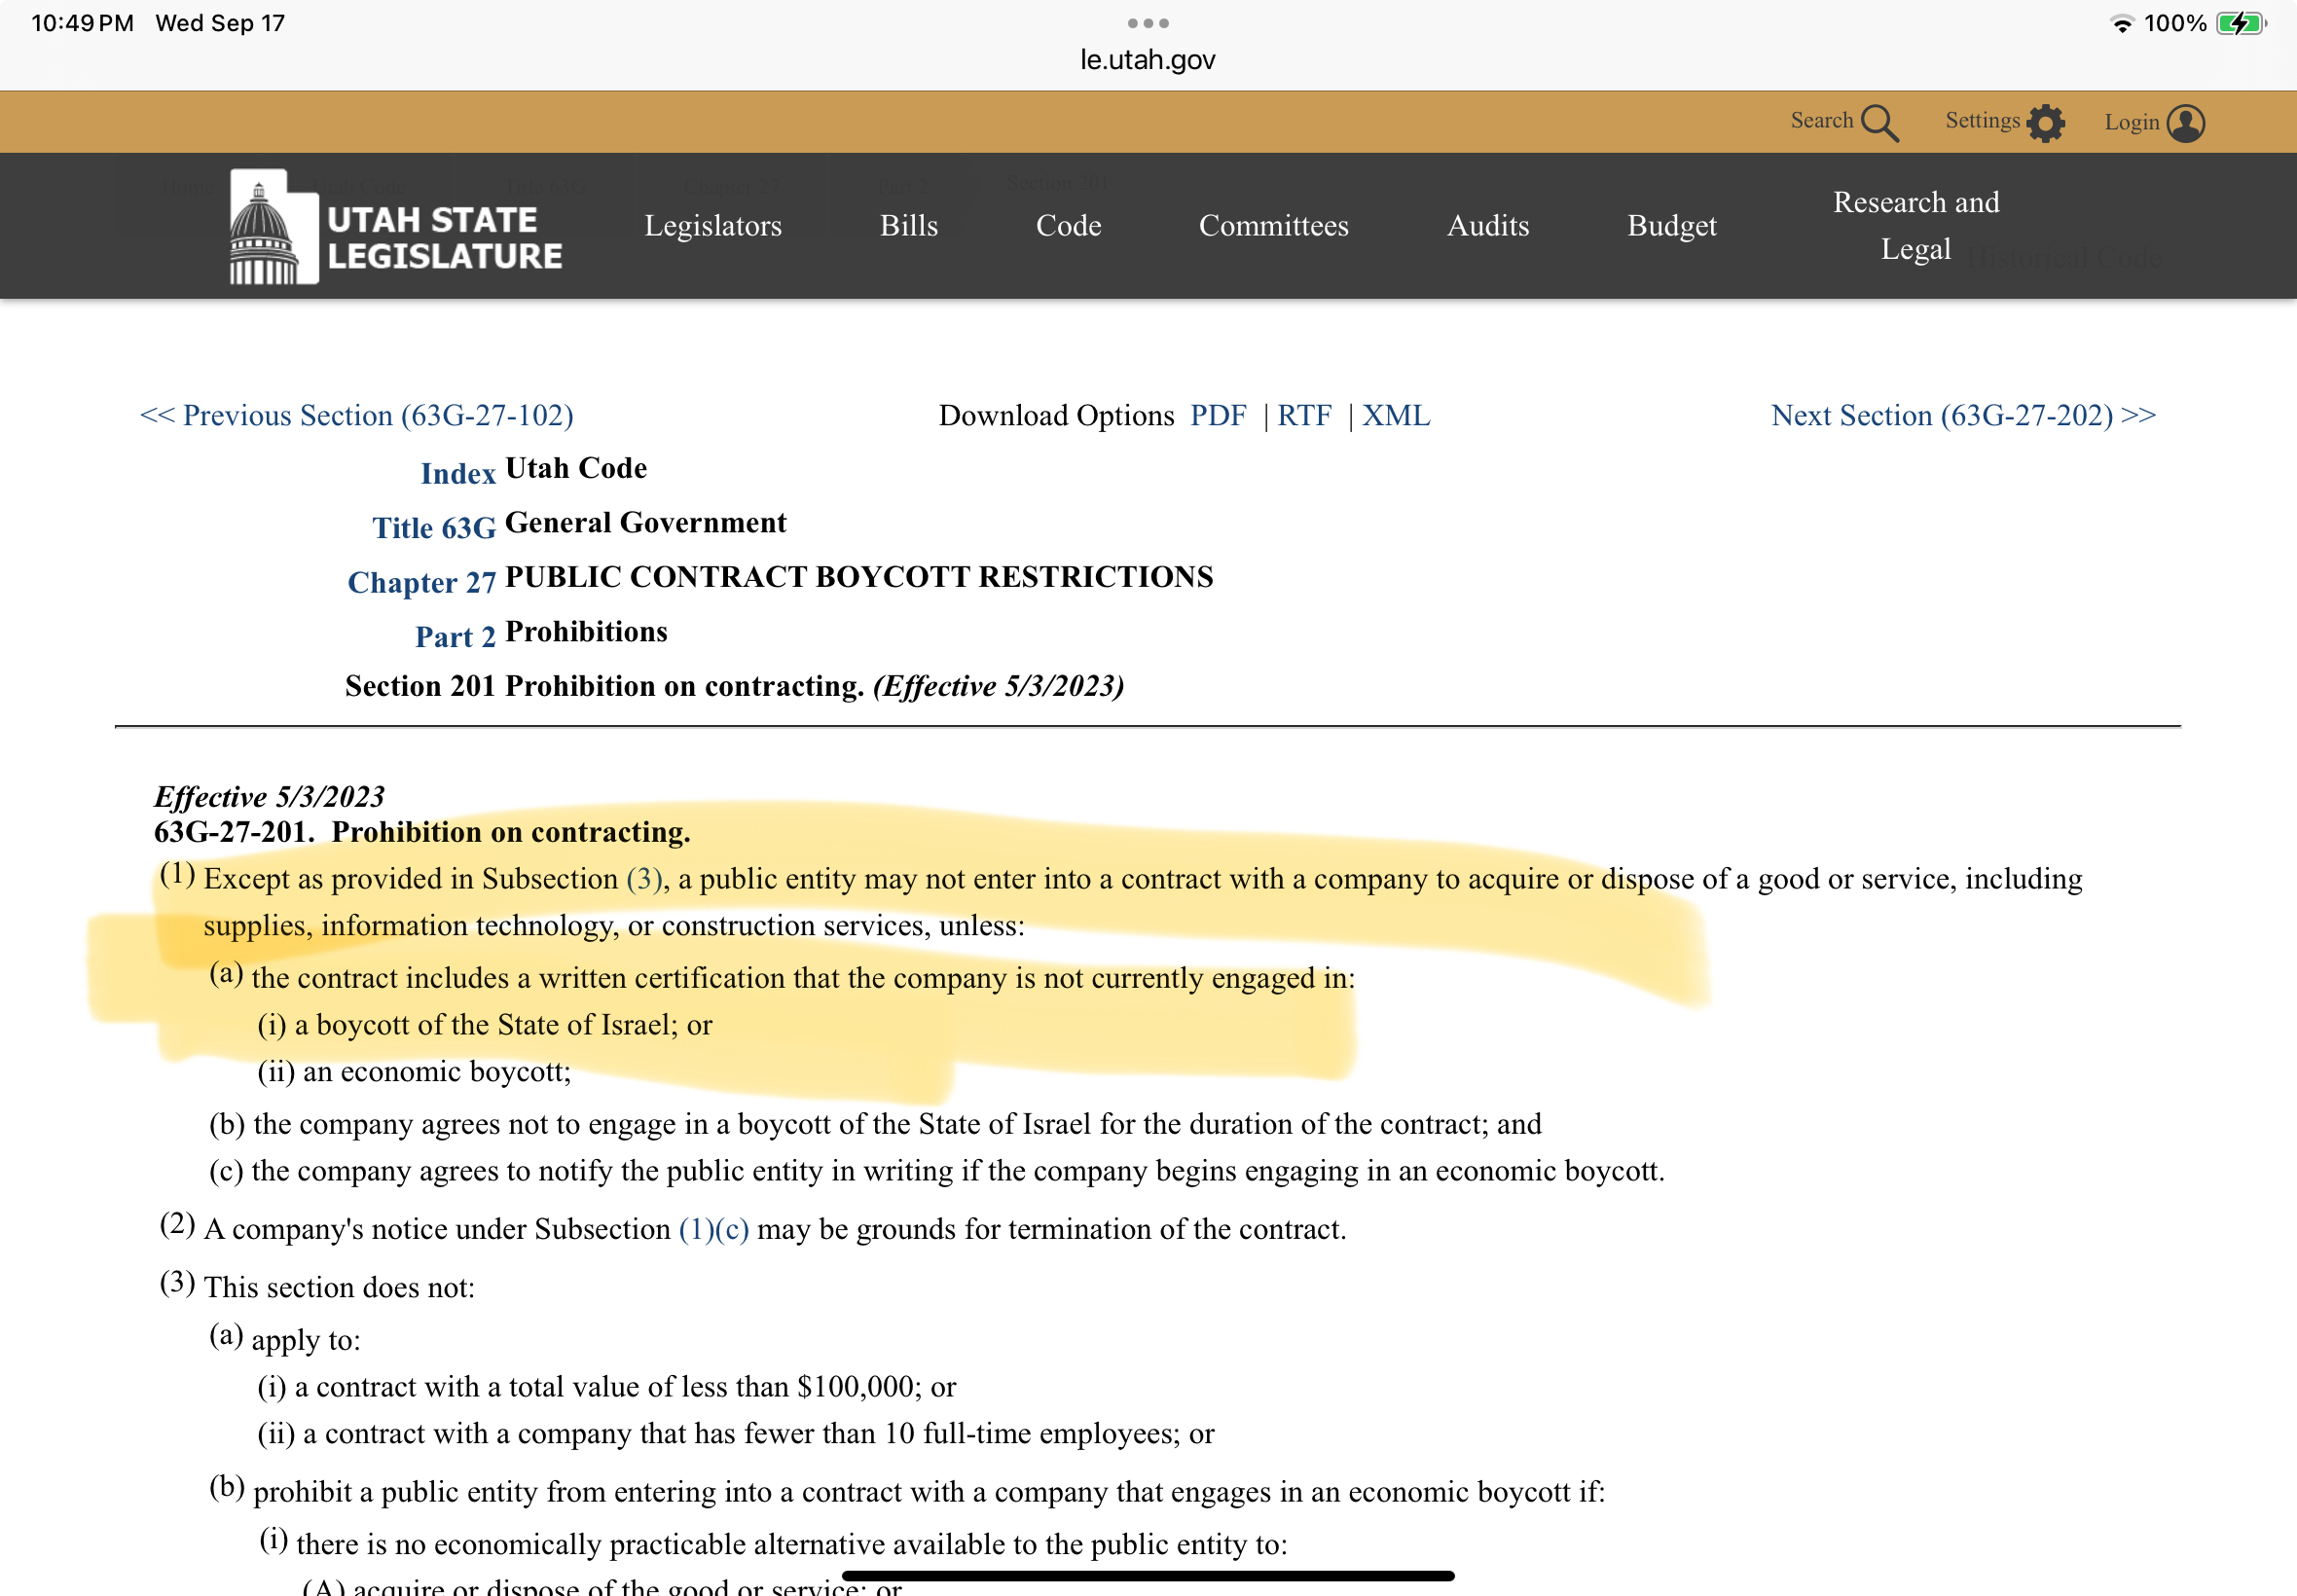
Task: Click the 'General Government' title text
Action: coord(646,523)
